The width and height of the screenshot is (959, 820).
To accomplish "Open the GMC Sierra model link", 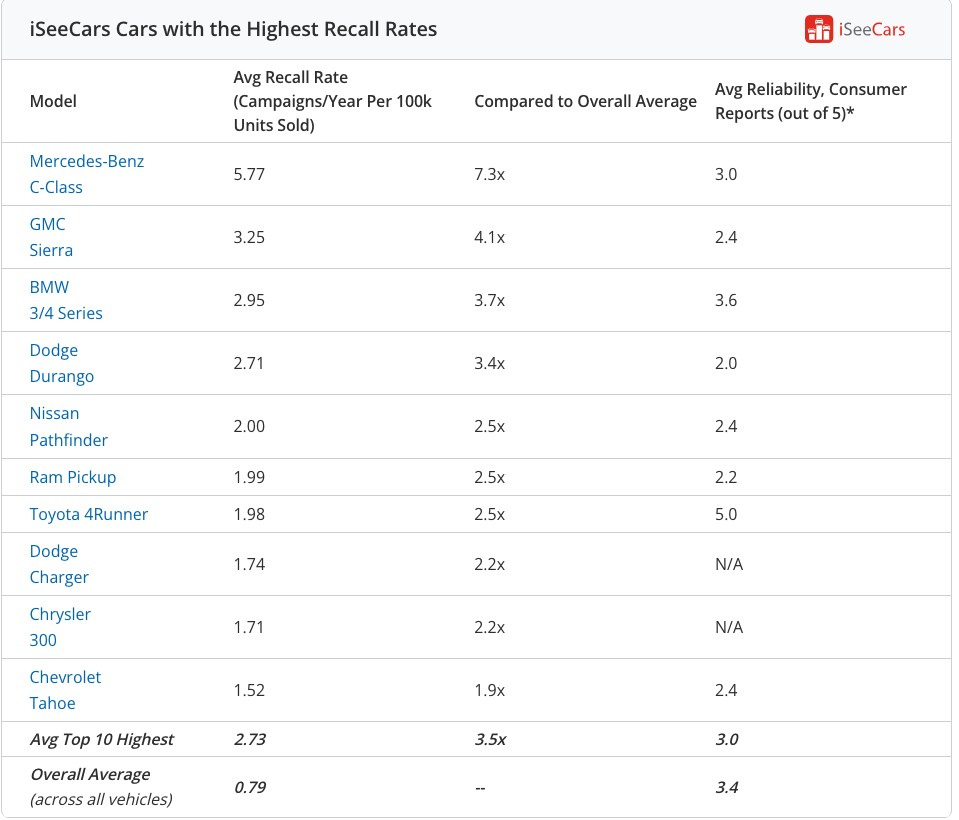I will coord(51,237).
